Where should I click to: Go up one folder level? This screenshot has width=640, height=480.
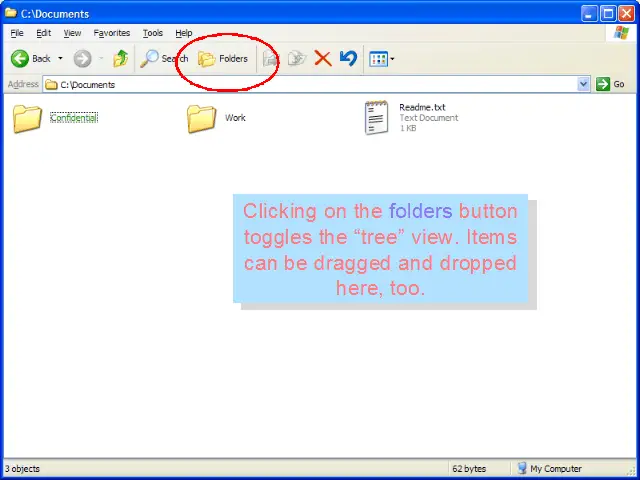pos(120,59)
